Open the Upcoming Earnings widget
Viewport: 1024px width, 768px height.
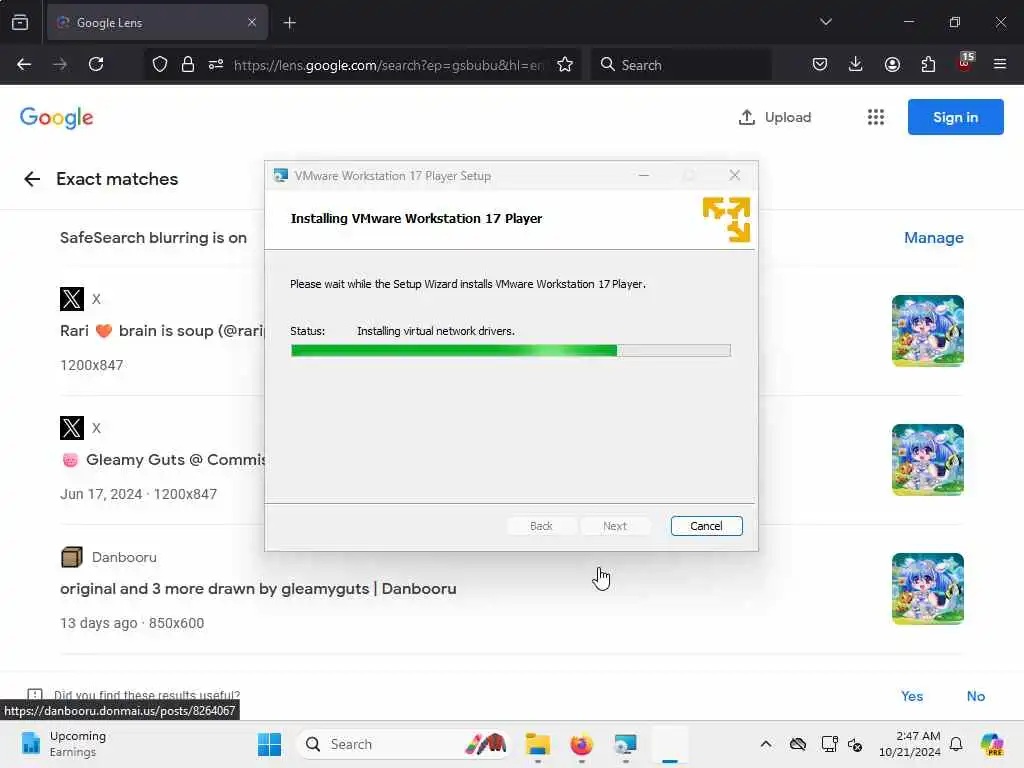(x=63, y=744)
